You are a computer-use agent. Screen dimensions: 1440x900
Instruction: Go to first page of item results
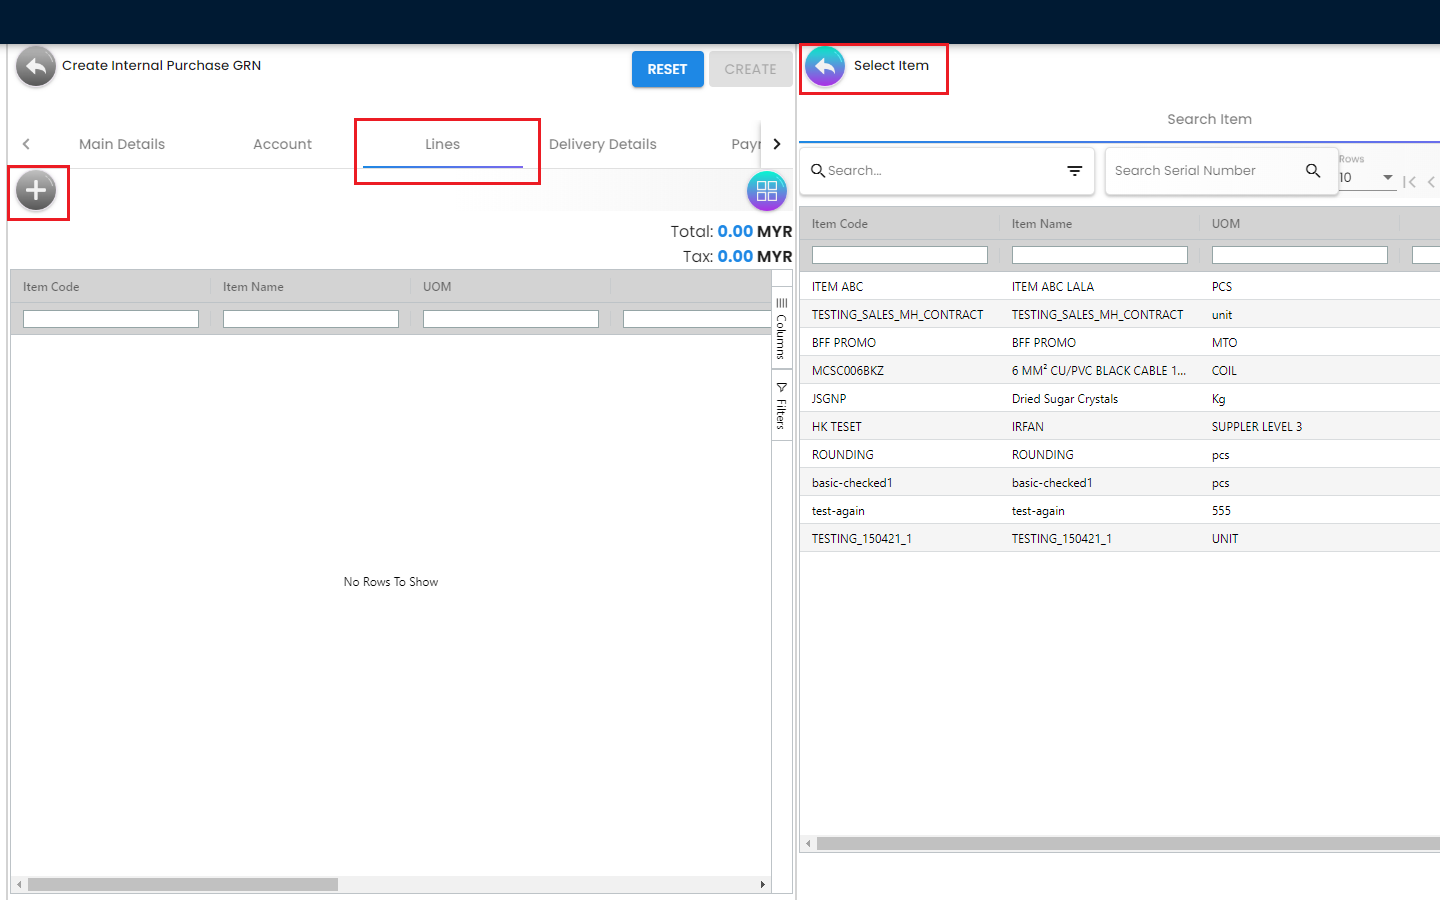tap(1409, 181)
